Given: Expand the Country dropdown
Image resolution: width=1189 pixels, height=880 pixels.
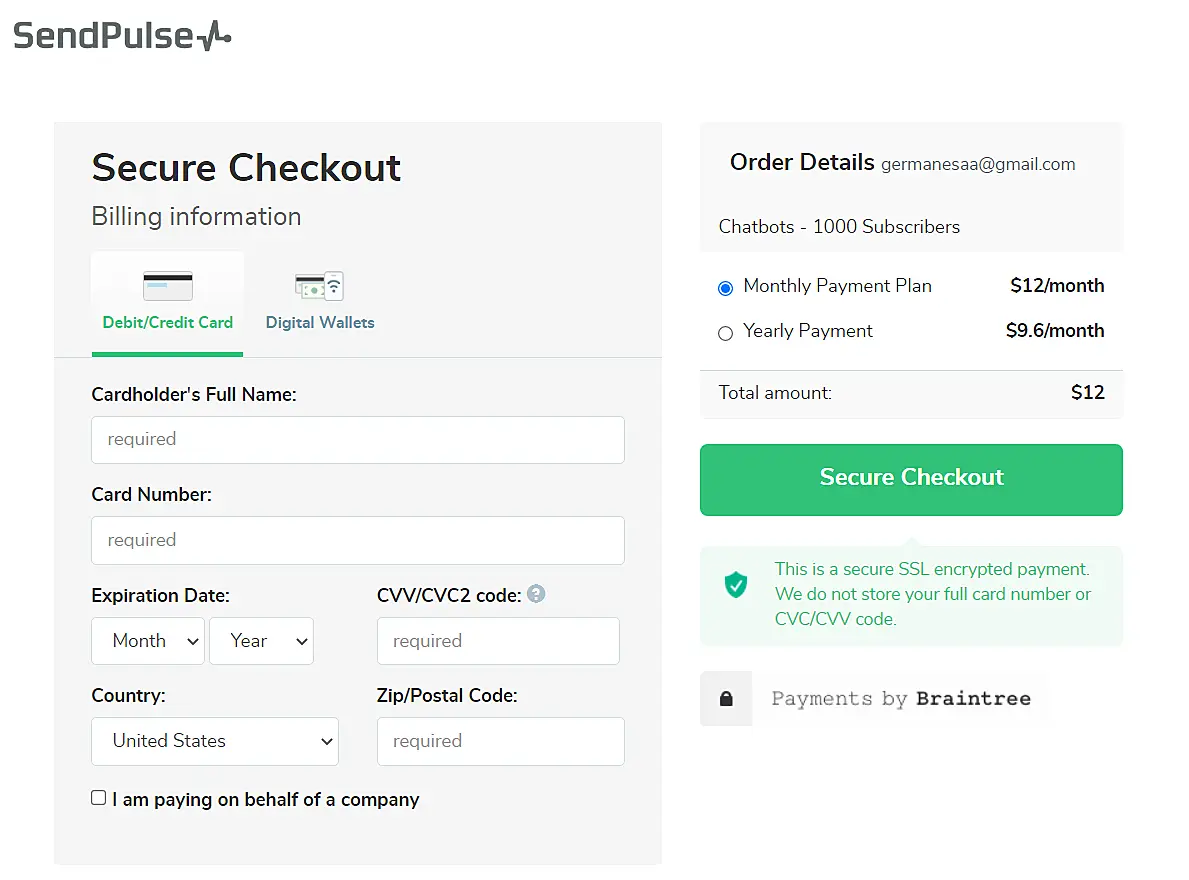Looking at the screenshot, I should pyautogui.click(x=215, y=741).
